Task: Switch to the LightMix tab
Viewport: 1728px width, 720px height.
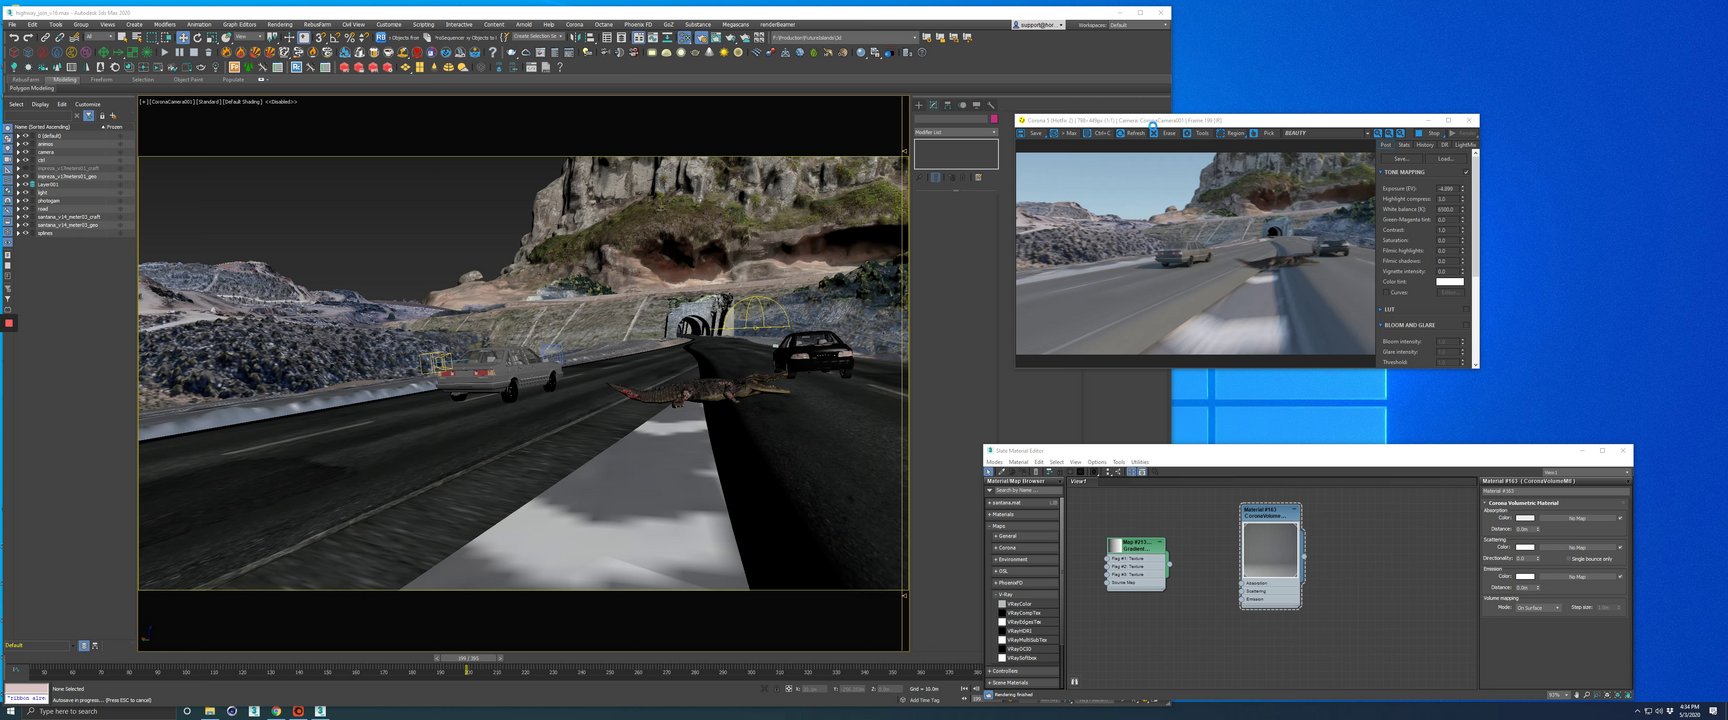Action: pos(1465,145)
